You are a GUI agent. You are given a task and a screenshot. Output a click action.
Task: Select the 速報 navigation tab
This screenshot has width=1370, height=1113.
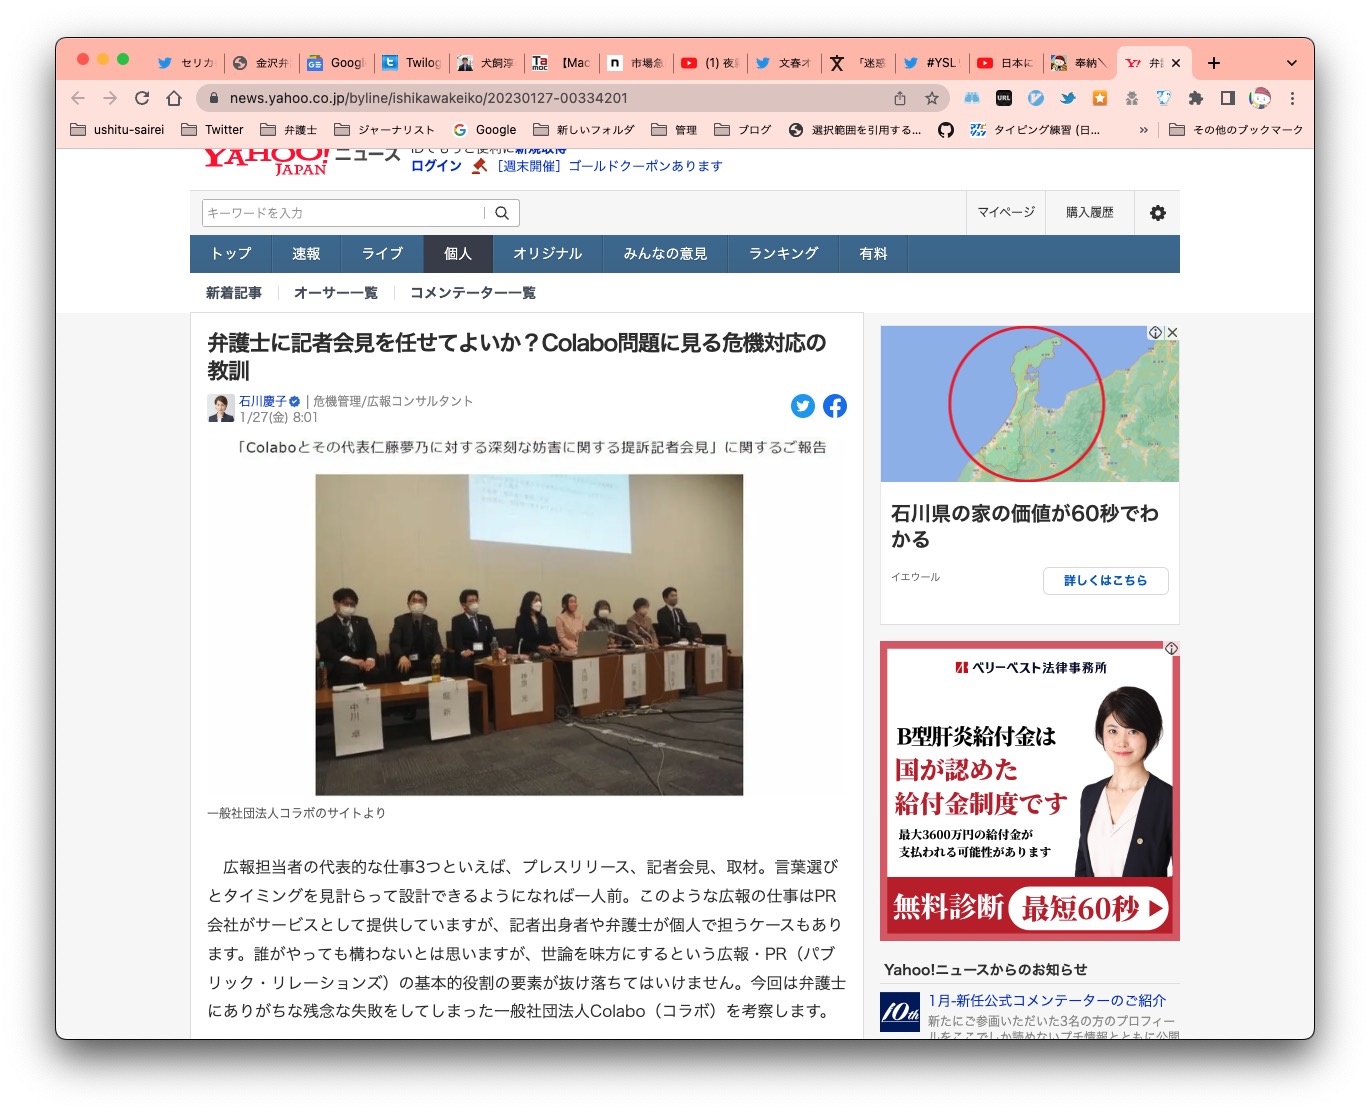tap(306, 254)
